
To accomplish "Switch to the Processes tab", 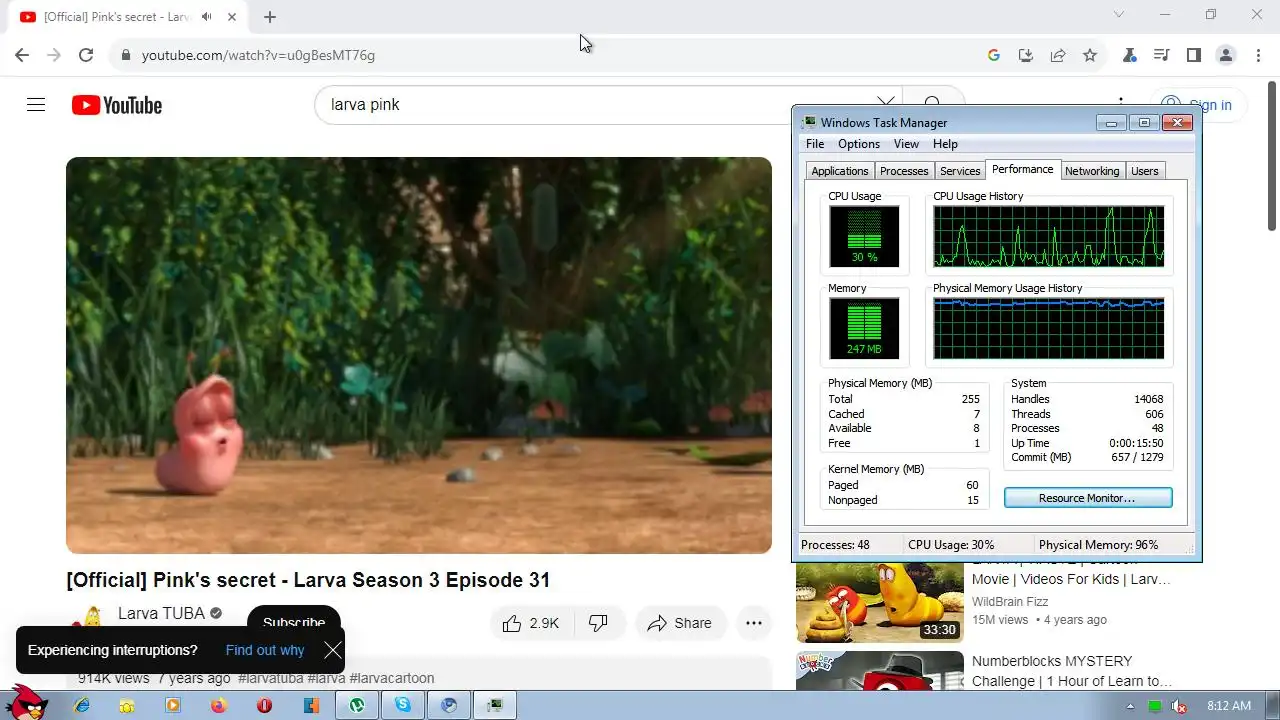I will click(904, 171).
